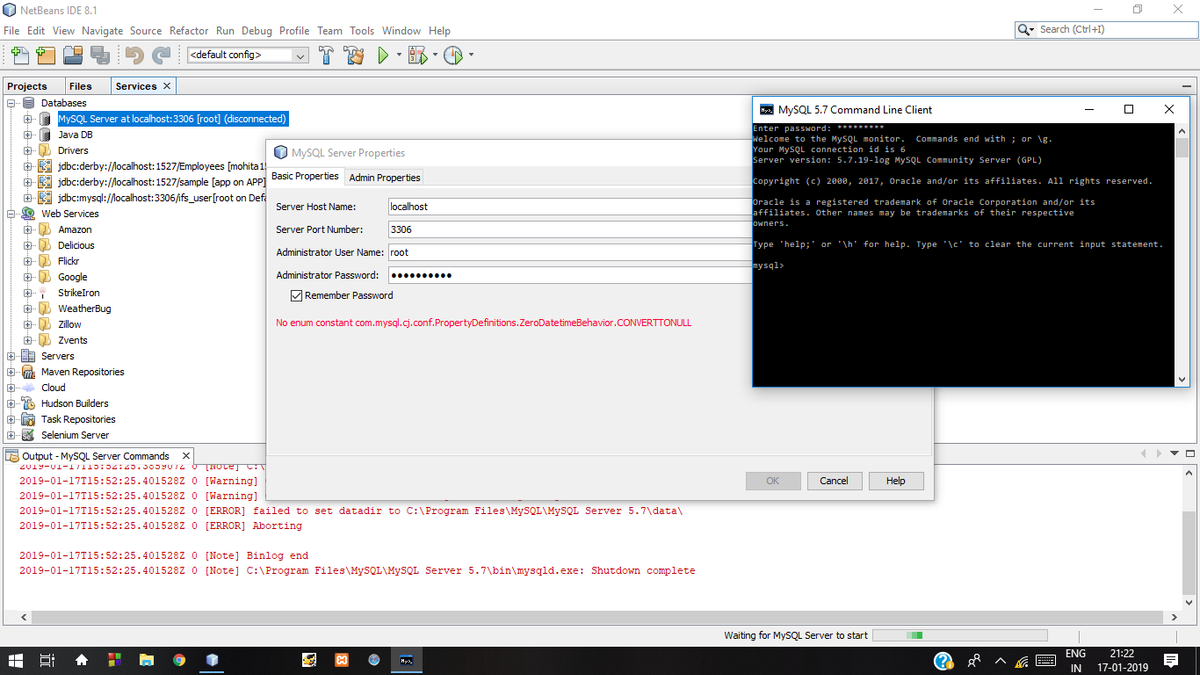The height and width of the screenshot is (675, 1200).
Task: Click the Web Services node icon
Action: pyautogui.click(x=29, y=213)
